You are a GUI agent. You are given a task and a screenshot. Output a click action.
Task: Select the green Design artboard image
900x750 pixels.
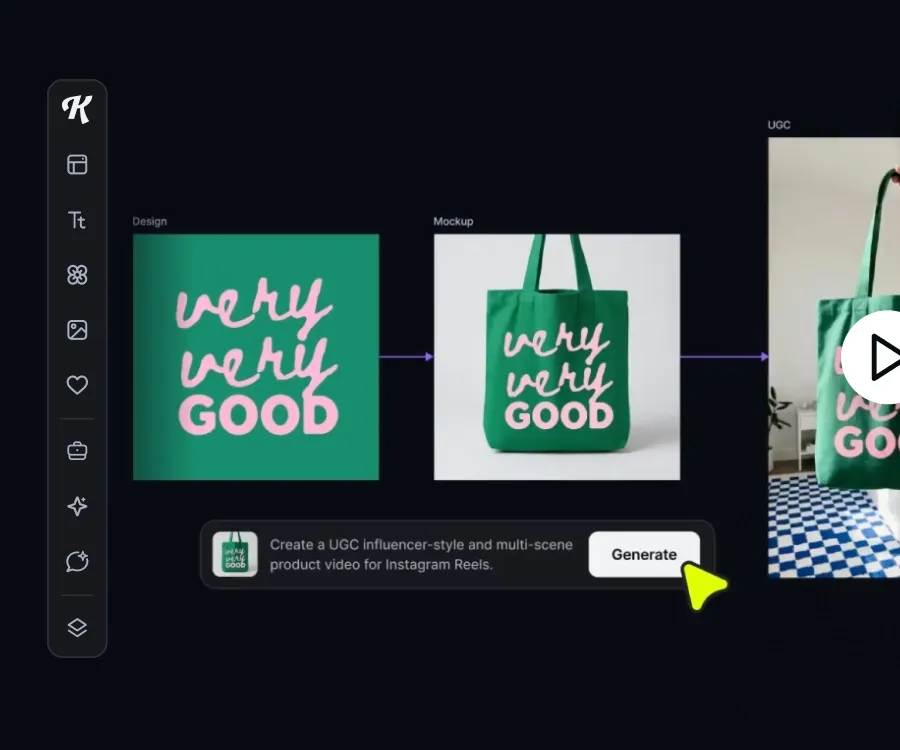point(256,357)
